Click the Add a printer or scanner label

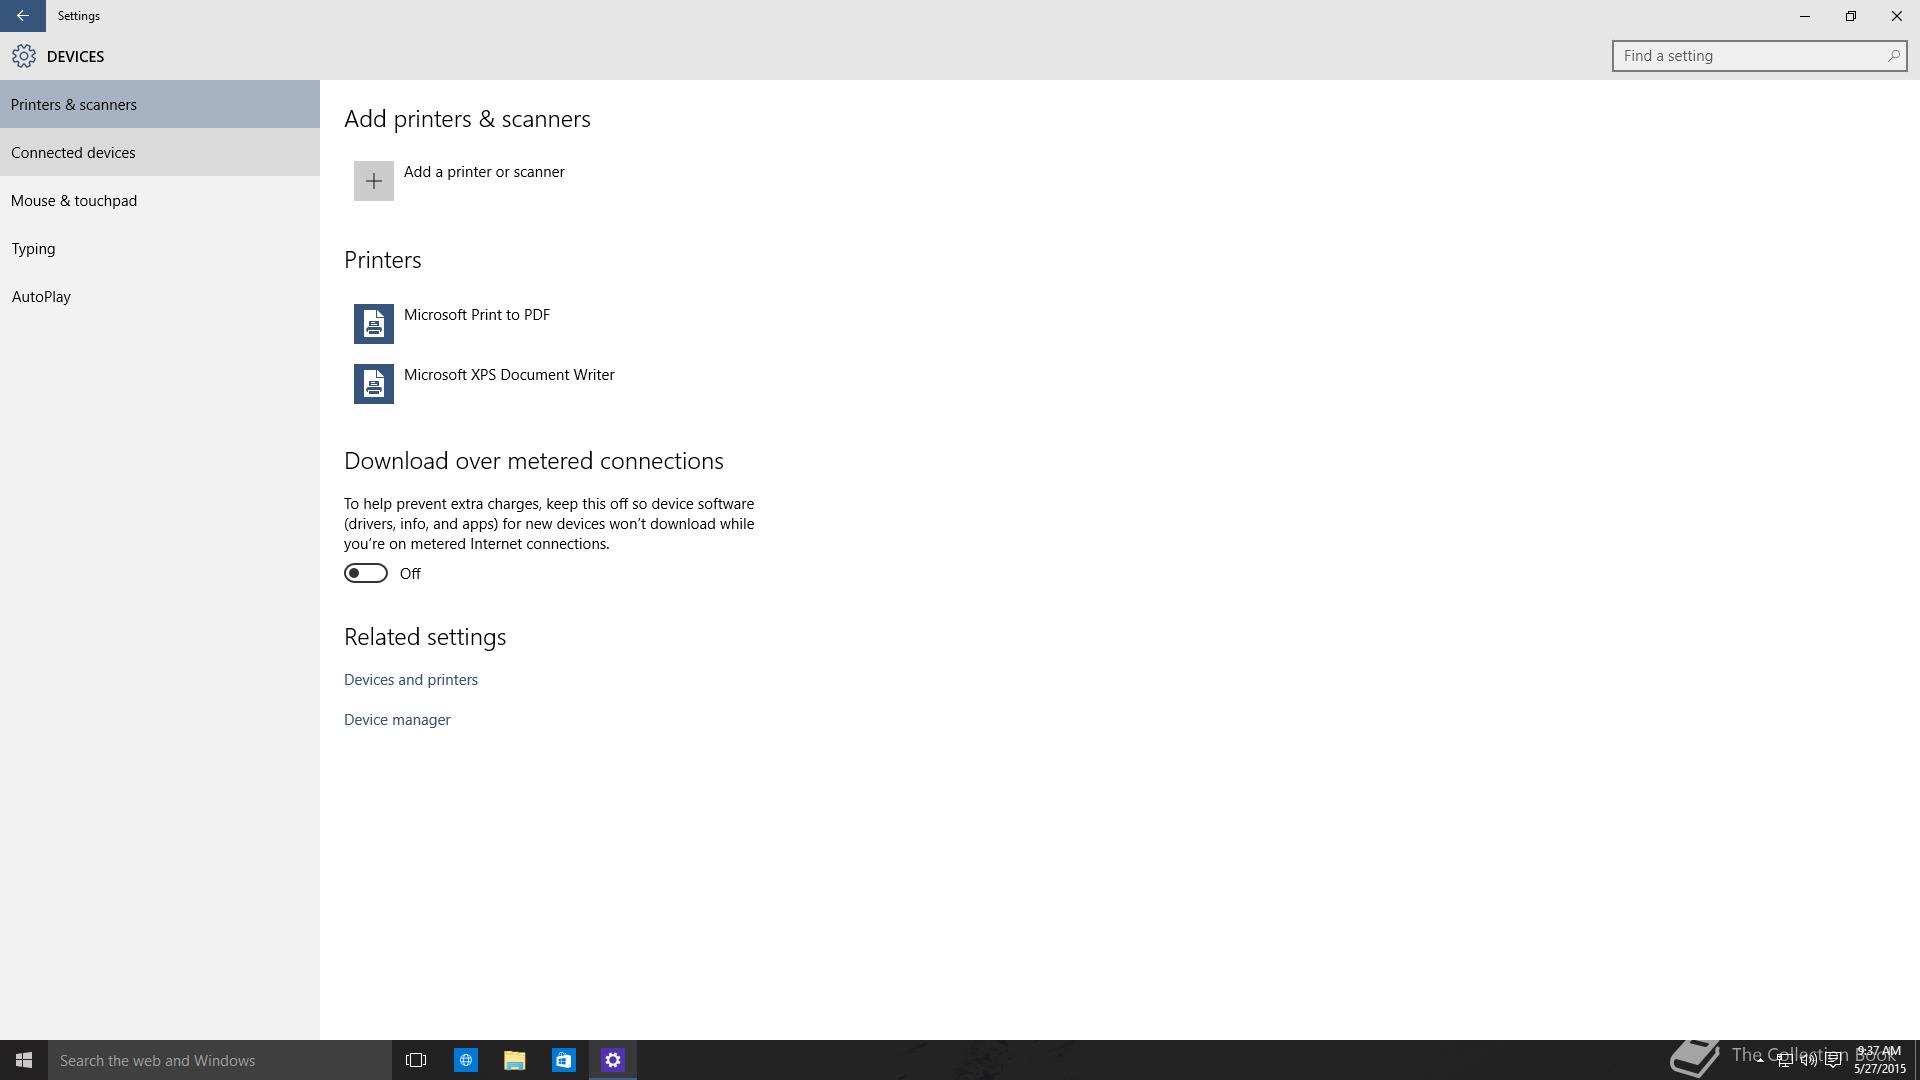tap(484, 172)
